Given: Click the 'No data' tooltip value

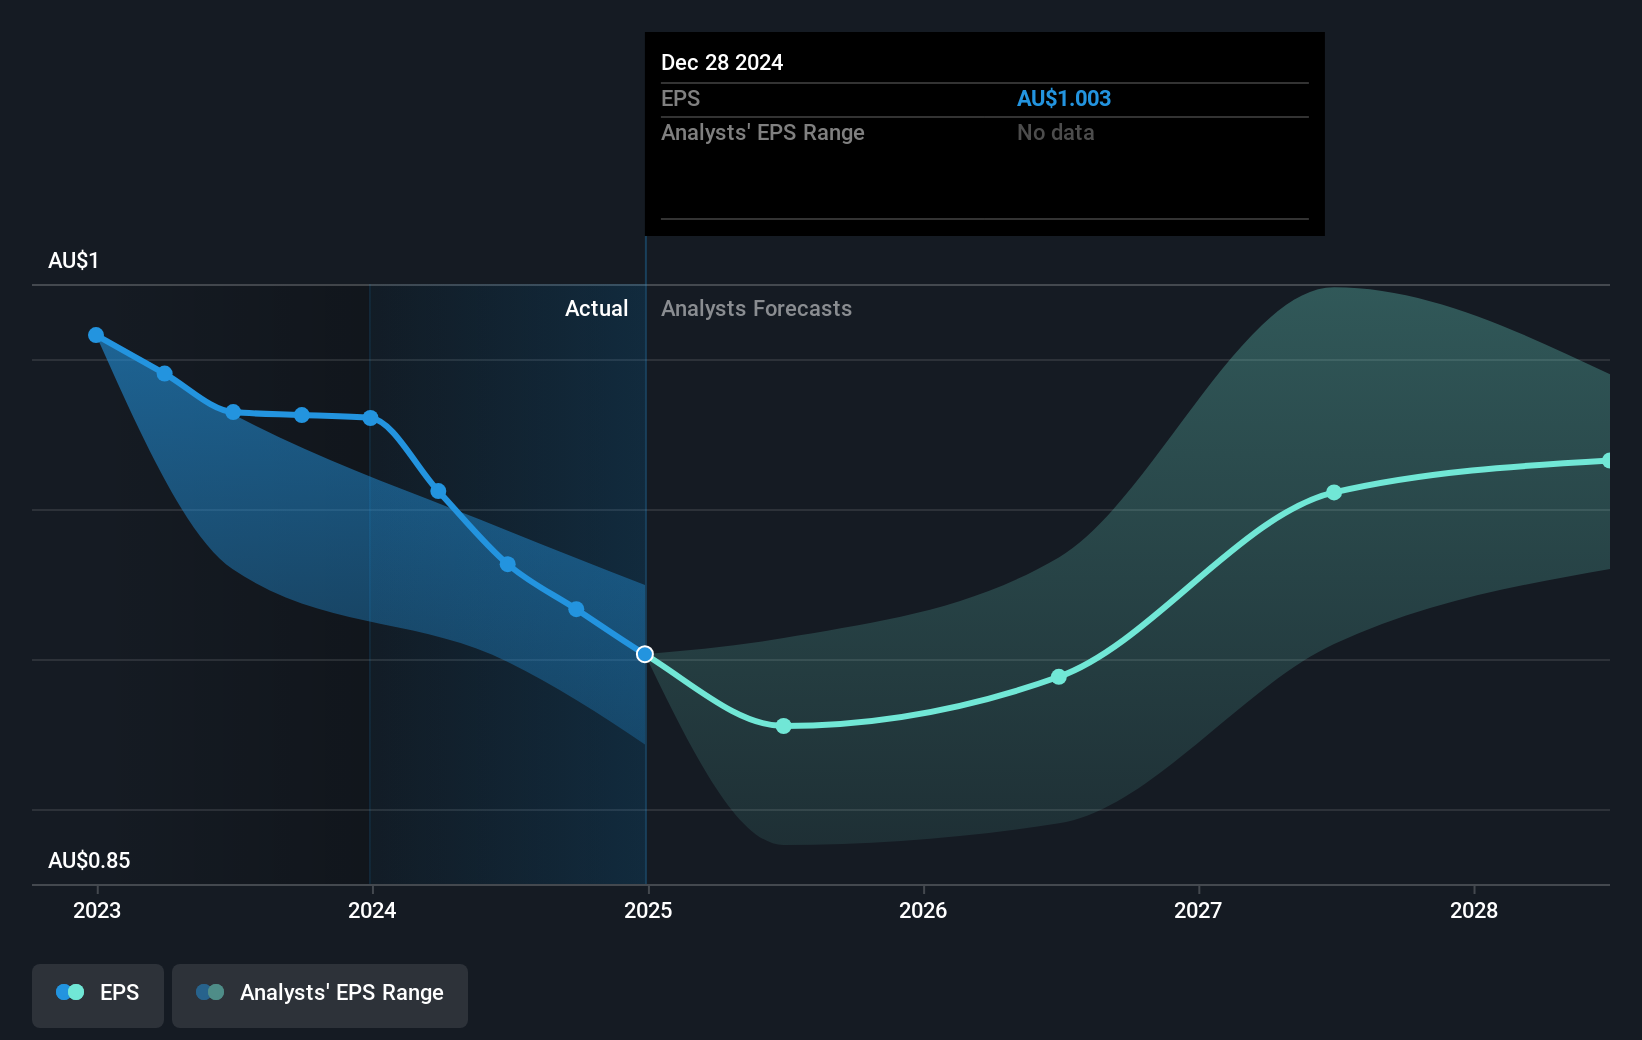Looking at the screenshot, I should tap(1055, 132).
